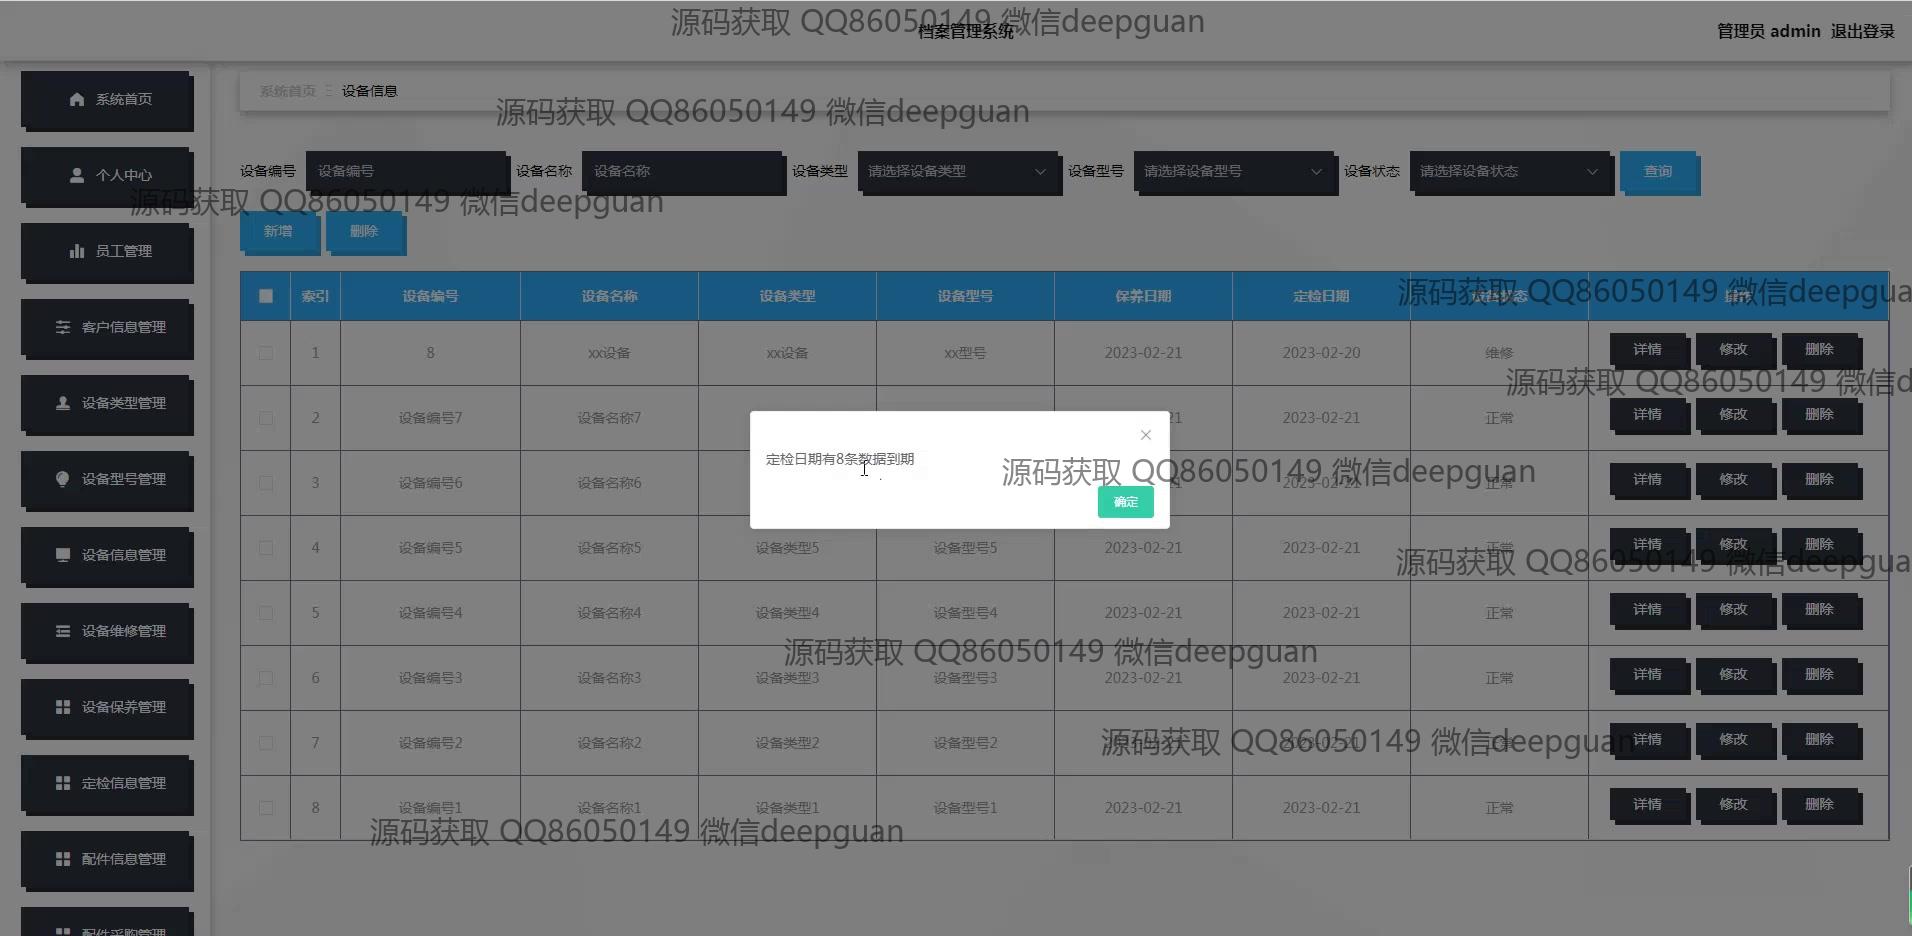The image size is (1912, 936).
Task: Open the 设备类型 dropdown filter
Action: point(958,172)
